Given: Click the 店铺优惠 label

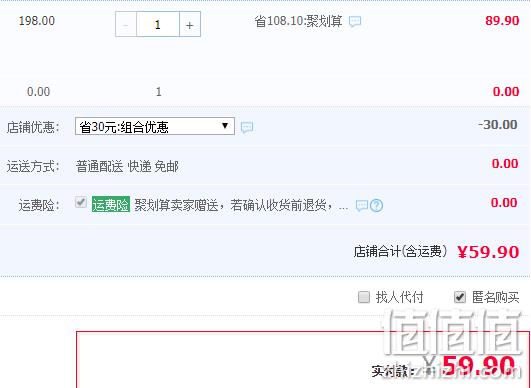Looking at the screenshot, I should tap(33, 128).
